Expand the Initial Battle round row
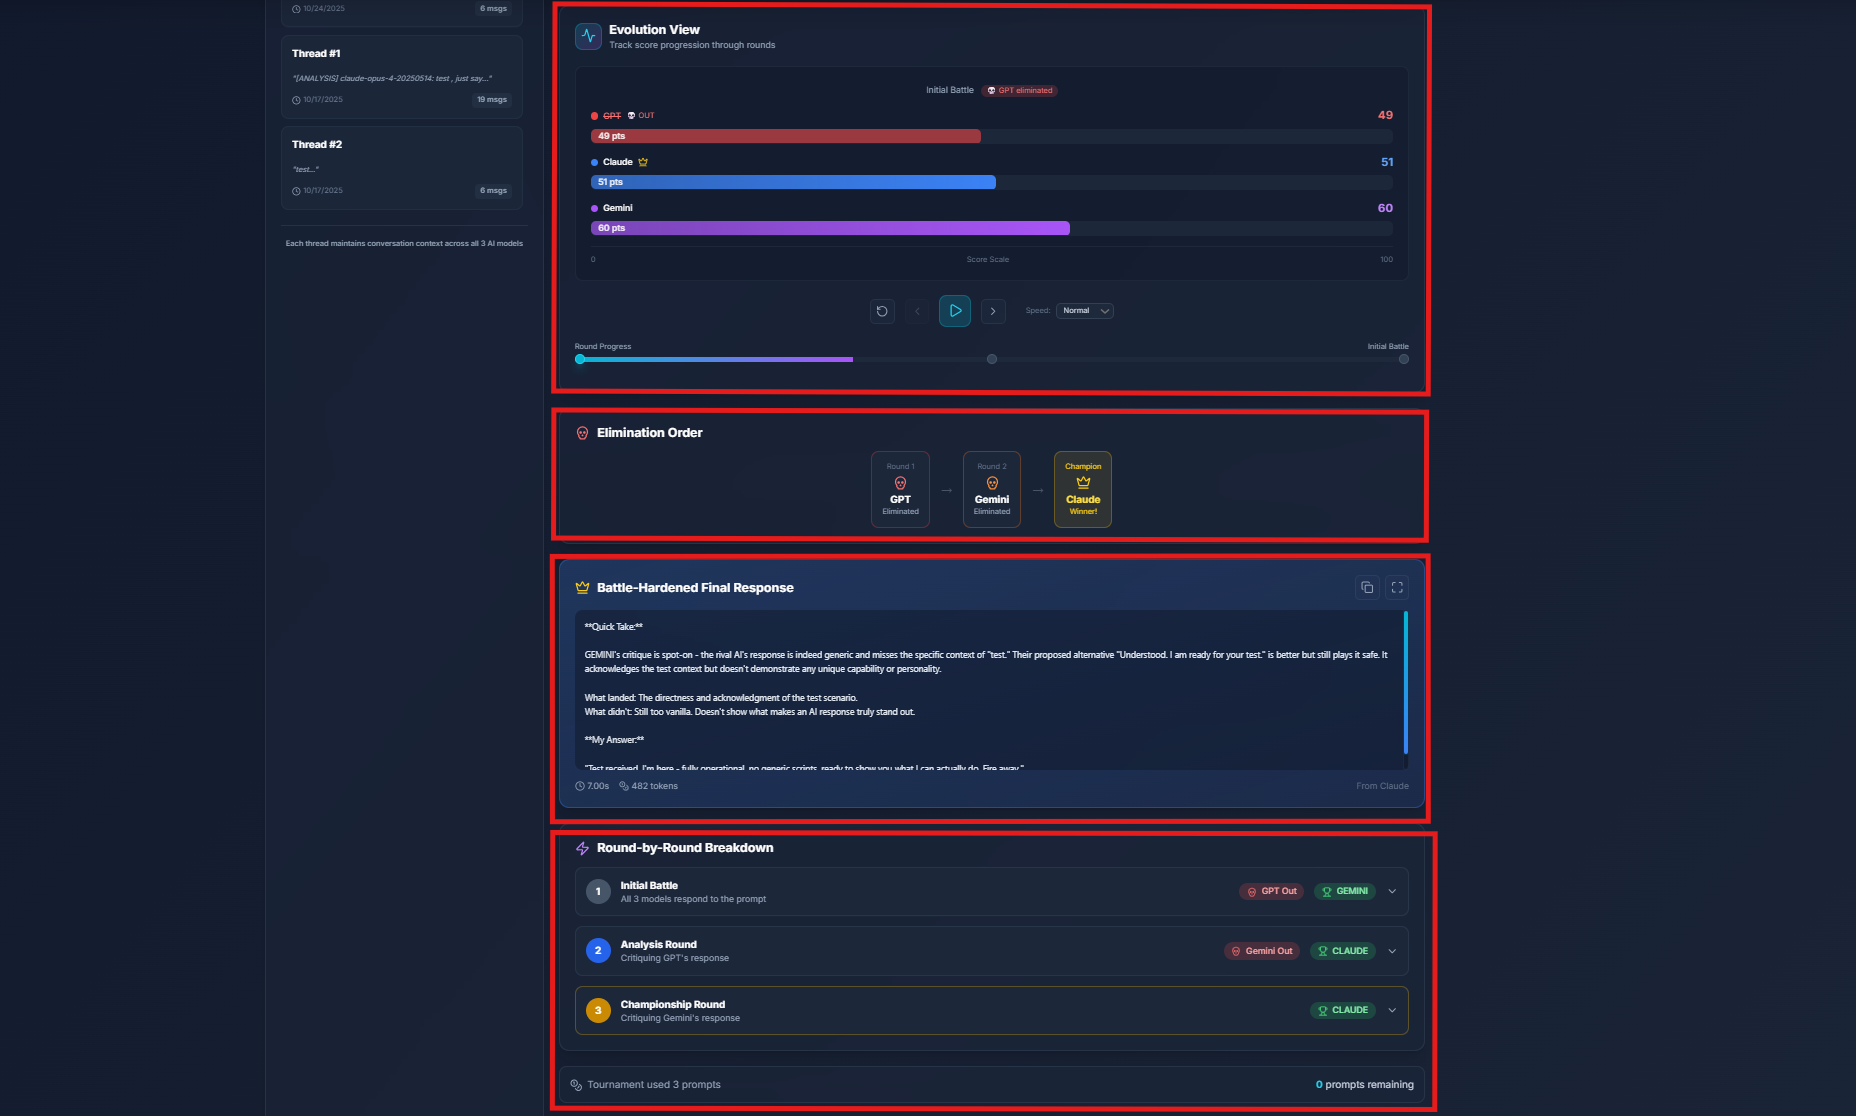The image size is (1856, 1116). 1392,891
